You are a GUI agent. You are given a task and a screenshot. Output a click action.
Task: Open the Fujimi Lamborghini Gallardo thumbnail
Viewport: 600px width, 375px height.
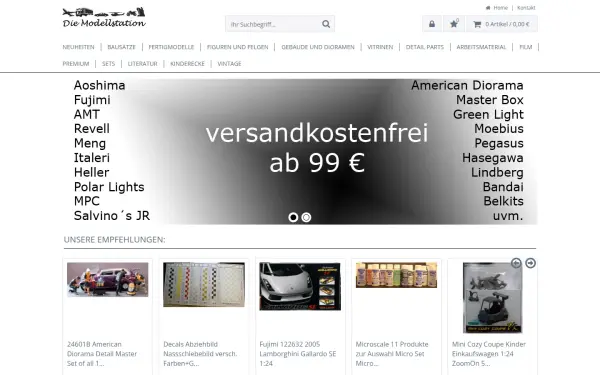300,286
